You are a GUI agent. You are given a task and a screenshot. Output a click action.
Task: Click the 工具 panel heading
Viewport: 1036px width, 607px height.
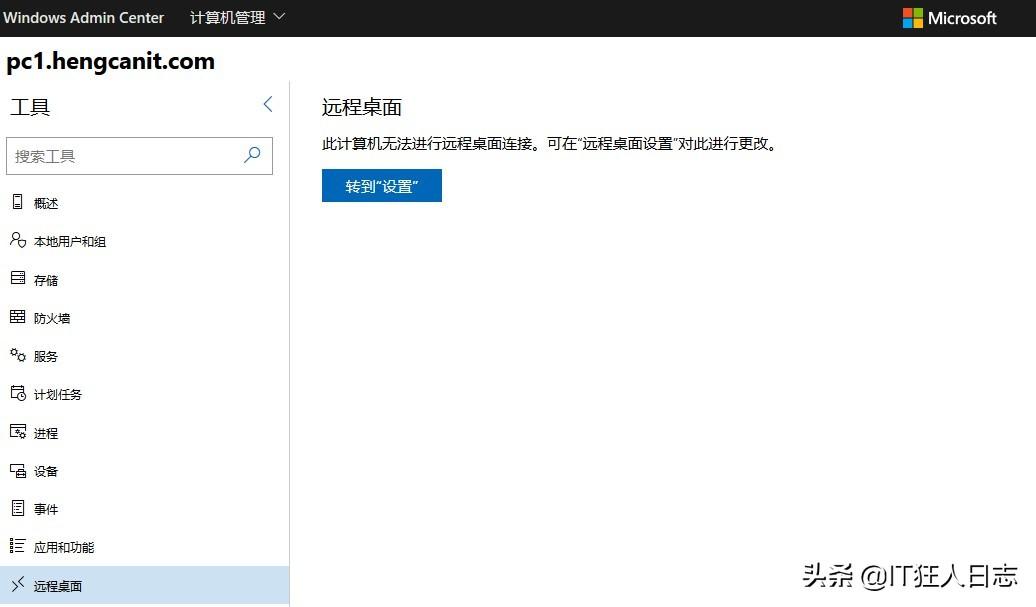coord(30,107)
